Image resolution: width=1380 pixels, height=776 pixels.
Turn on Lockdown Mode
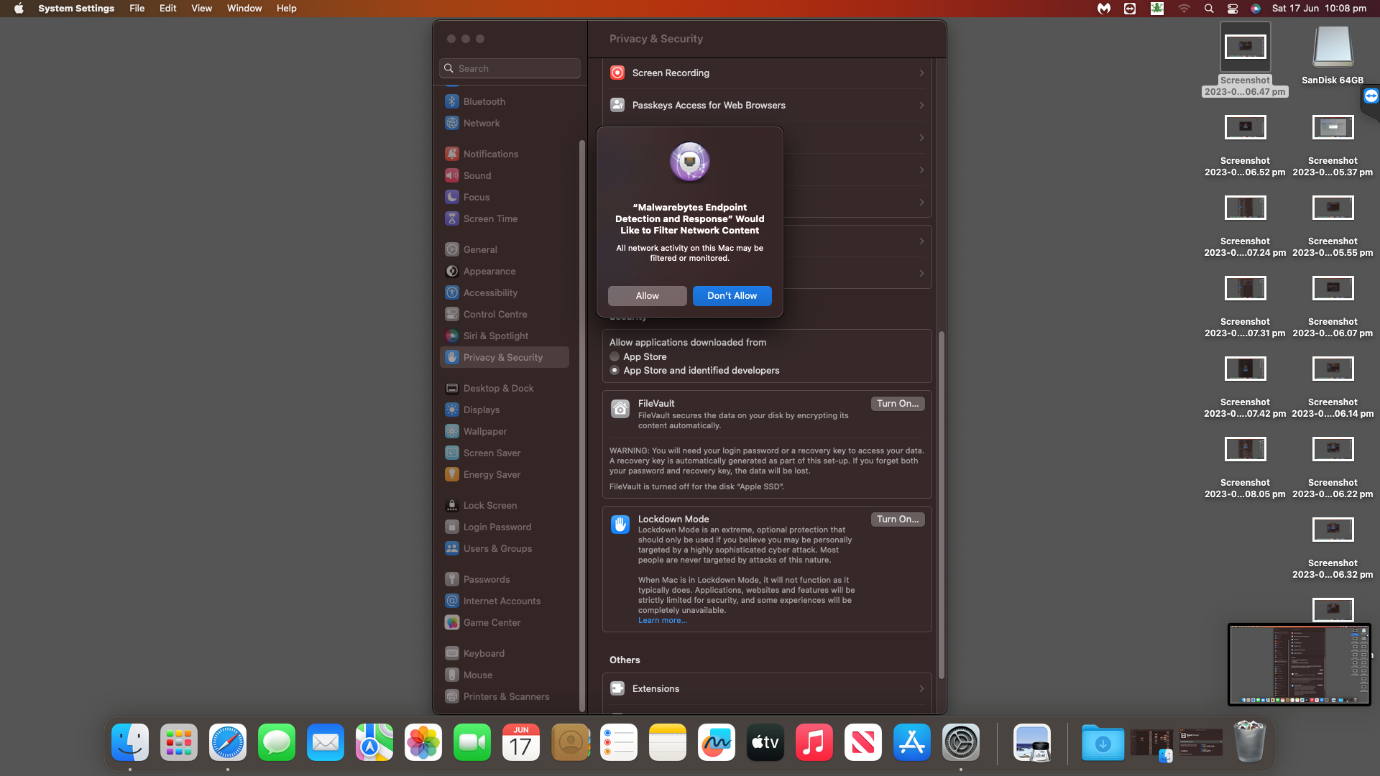897,519
